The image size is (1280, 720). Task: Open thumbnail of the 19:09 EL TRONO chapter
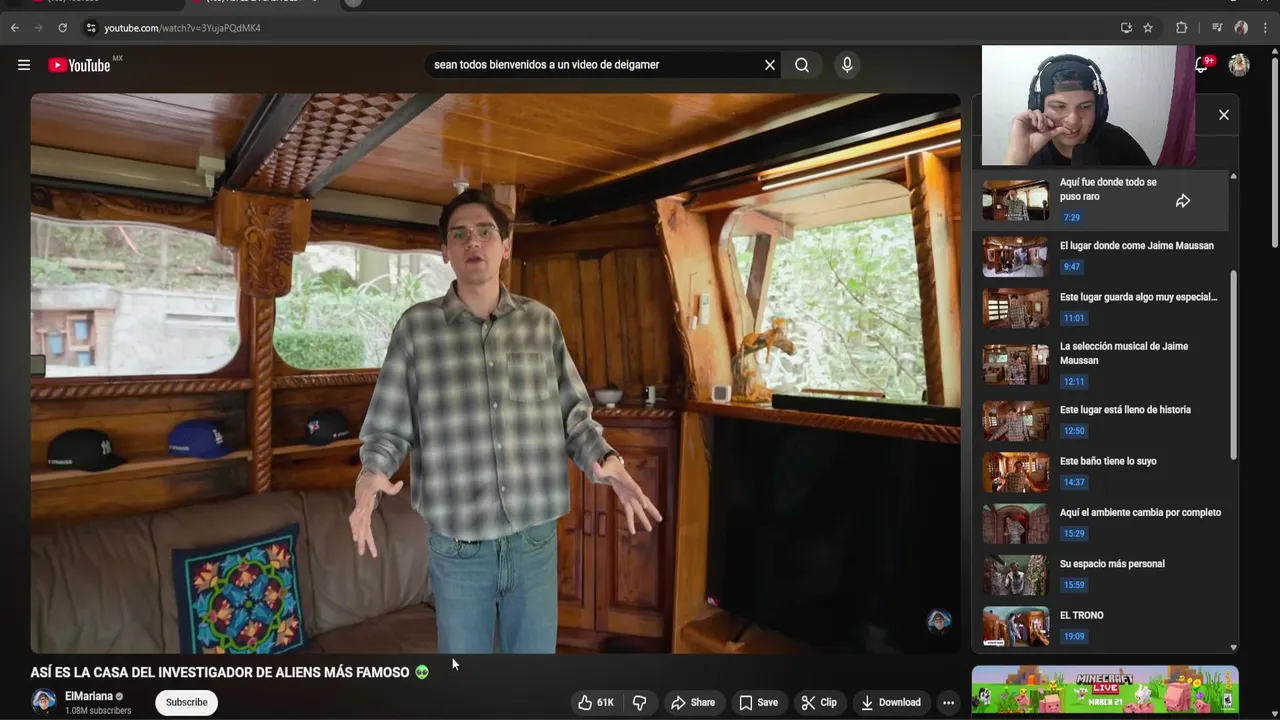point(1016,626)
